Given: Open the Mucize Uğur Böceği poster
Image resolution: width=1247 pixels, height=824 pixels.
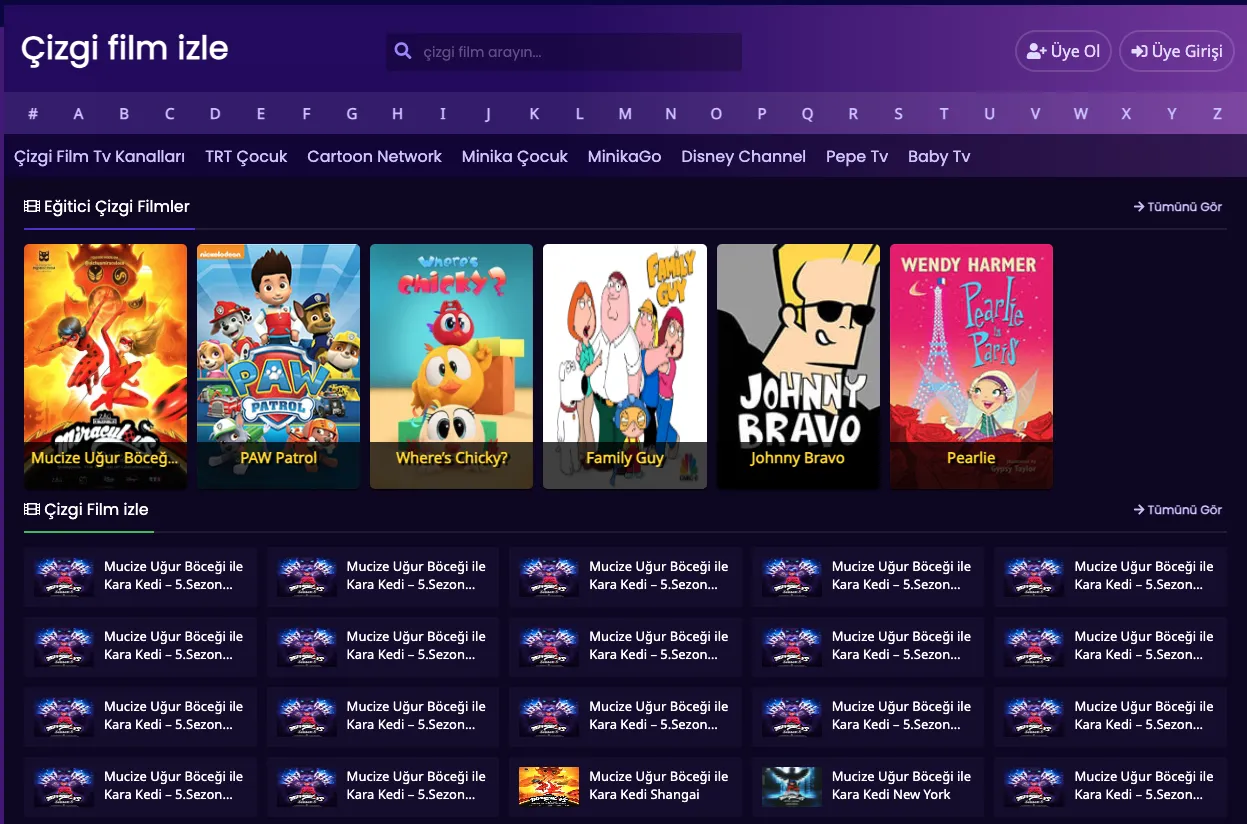Looking at the screenshot, I should (105, 366).
